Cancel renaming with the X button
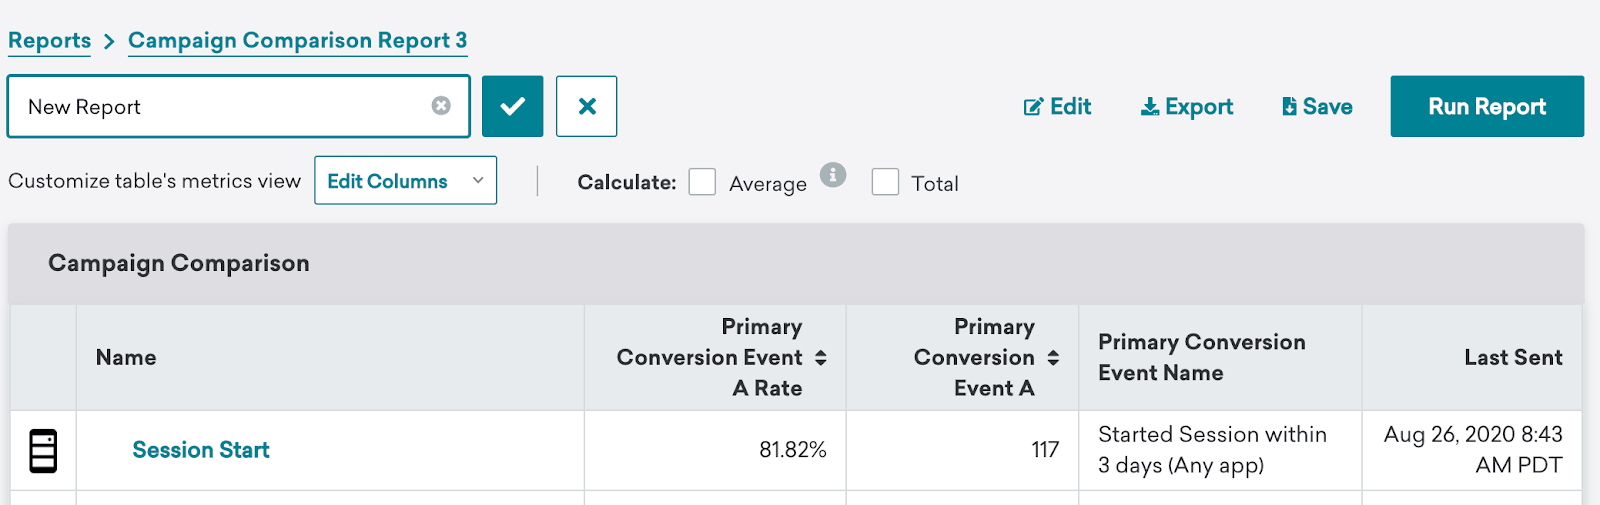 coord(587,106)
